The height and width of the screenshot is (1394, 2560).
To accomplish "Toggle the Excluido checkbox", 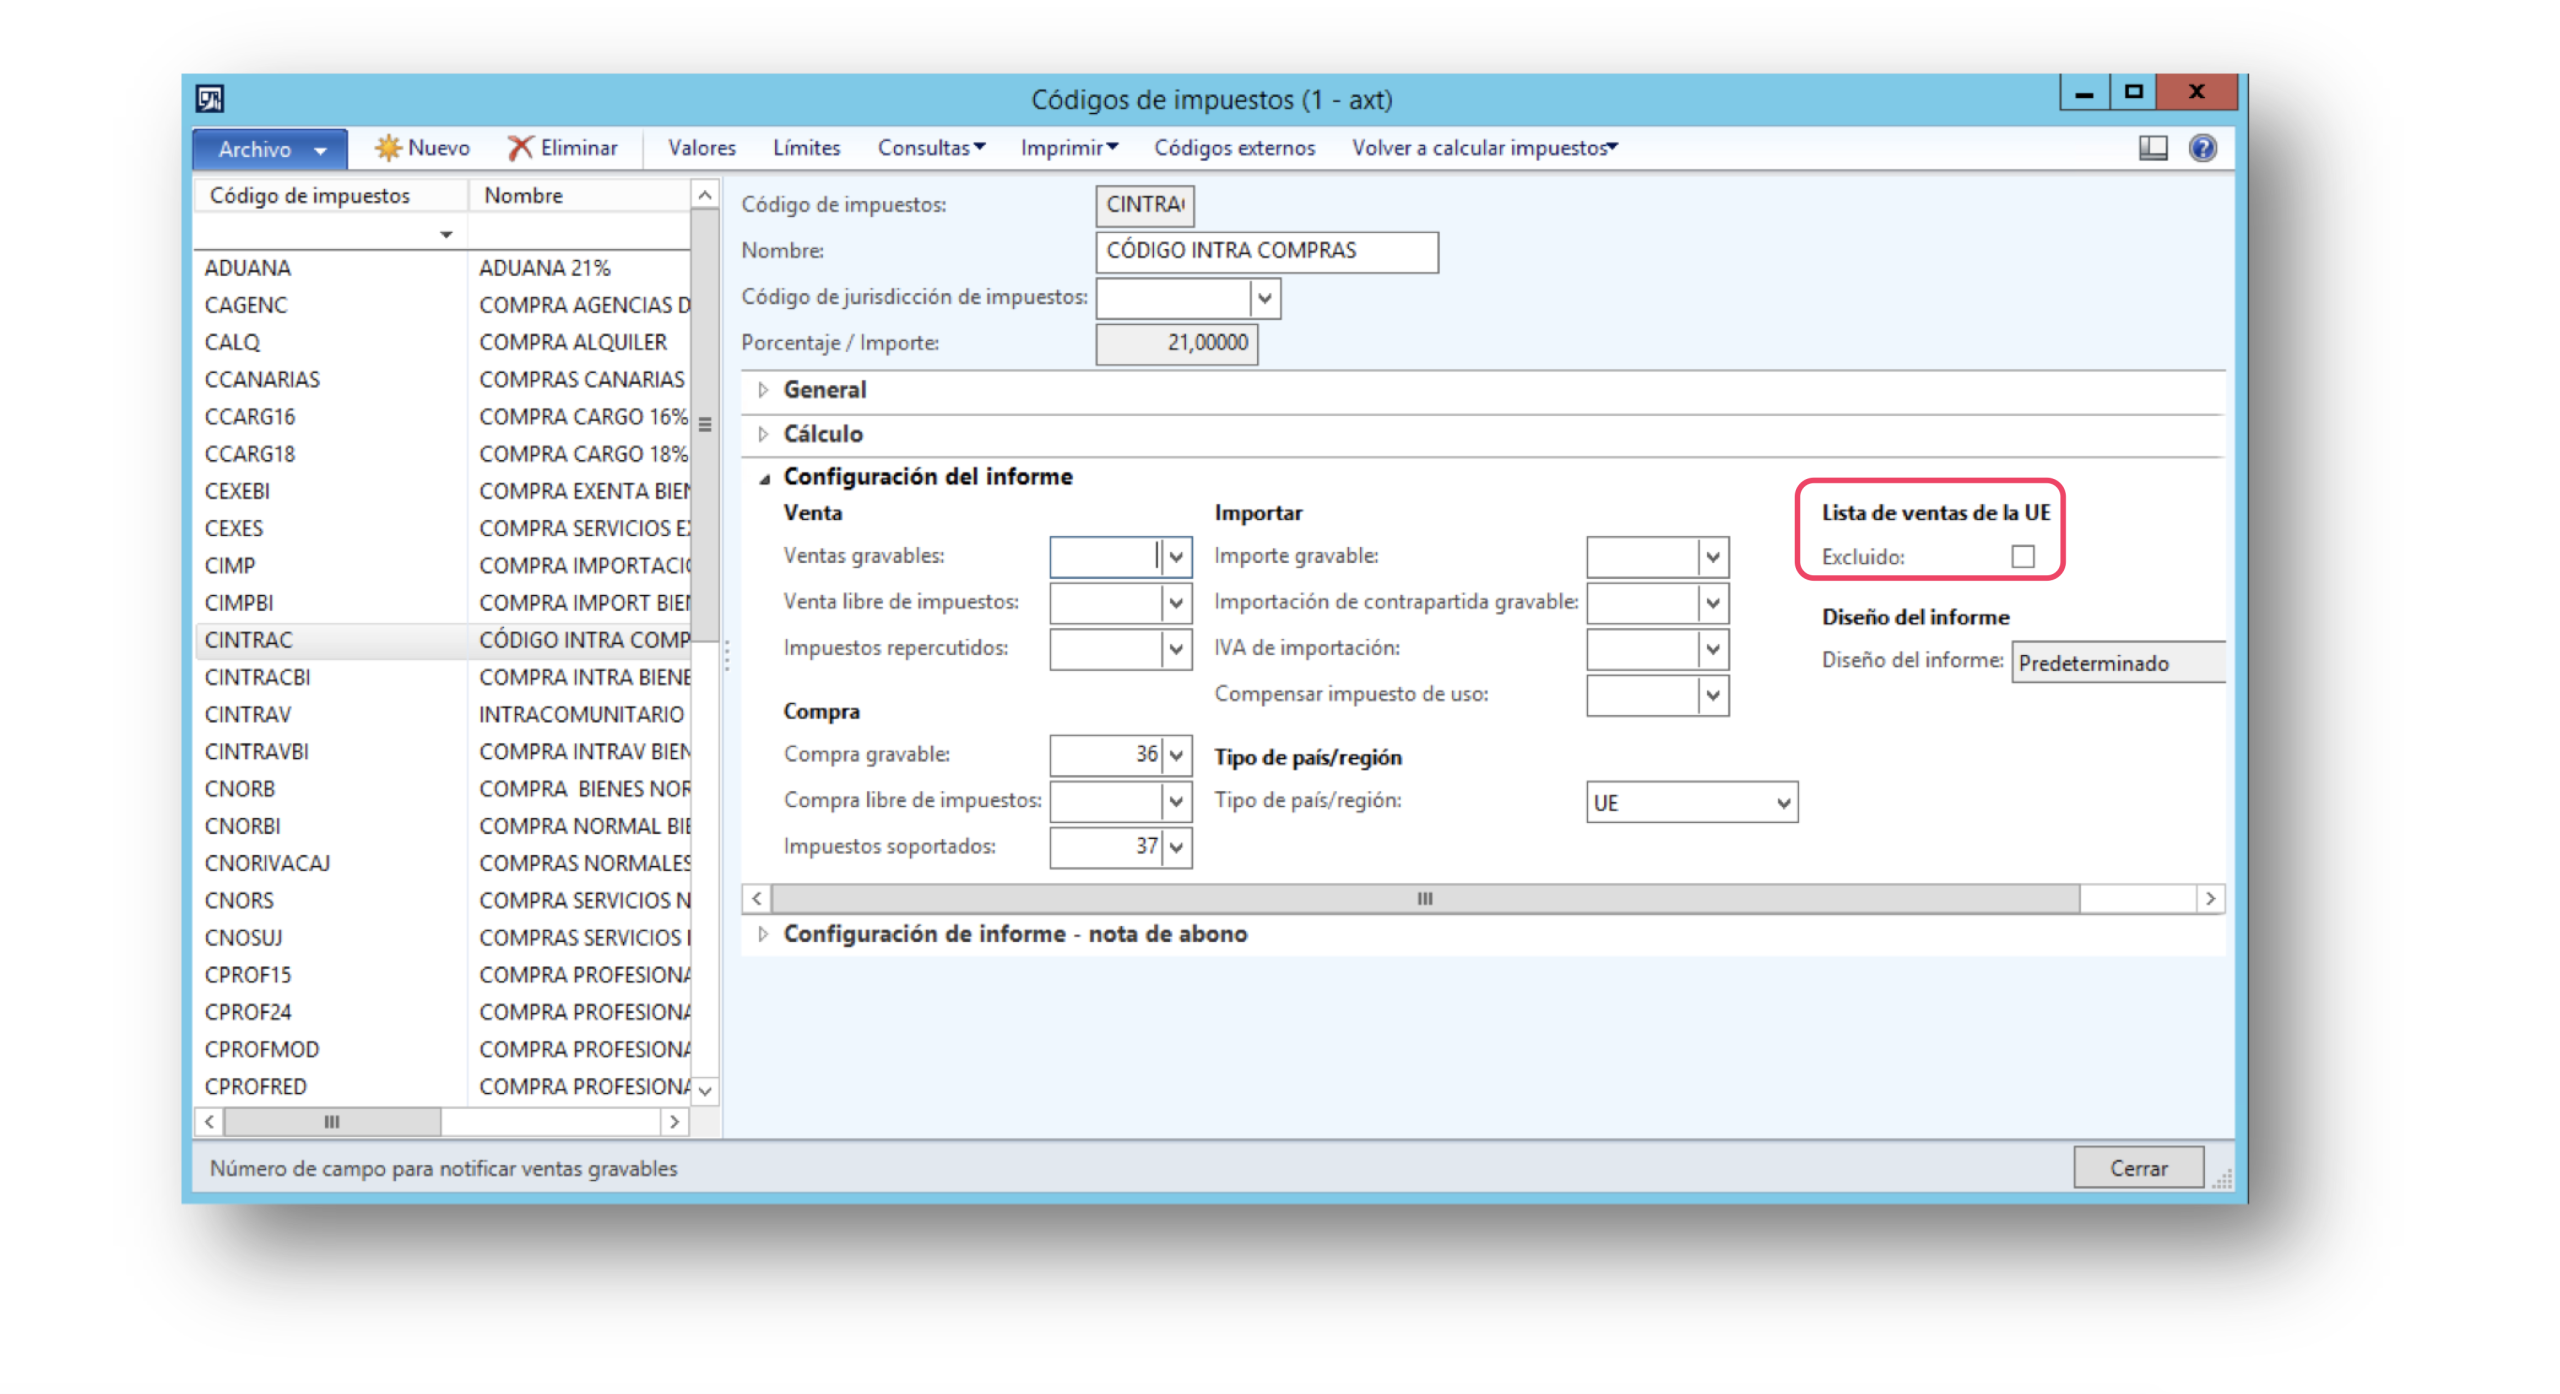I will point(2021,556).
